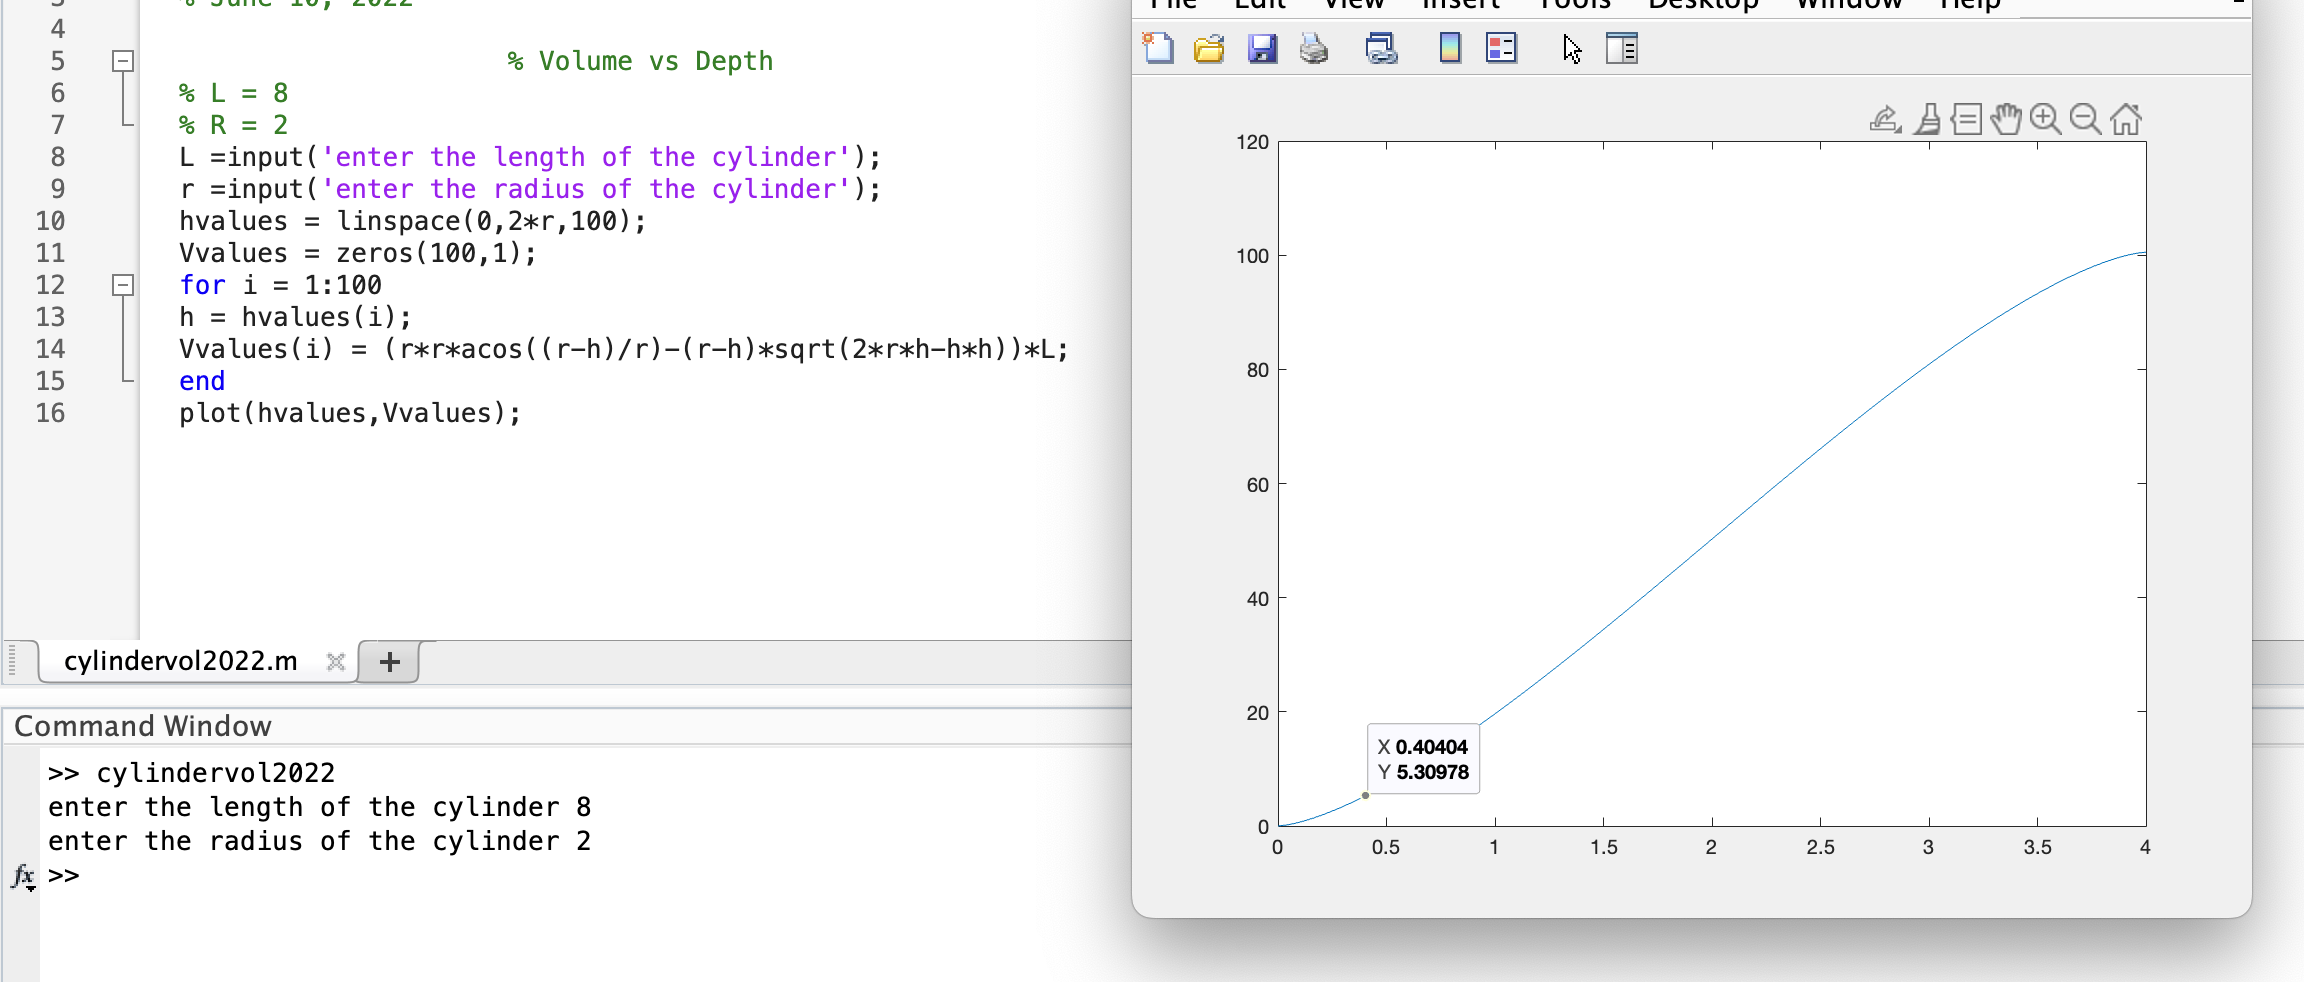Toggle the Plot Browser panel

pyautogui.click(x=1620, y=48)
